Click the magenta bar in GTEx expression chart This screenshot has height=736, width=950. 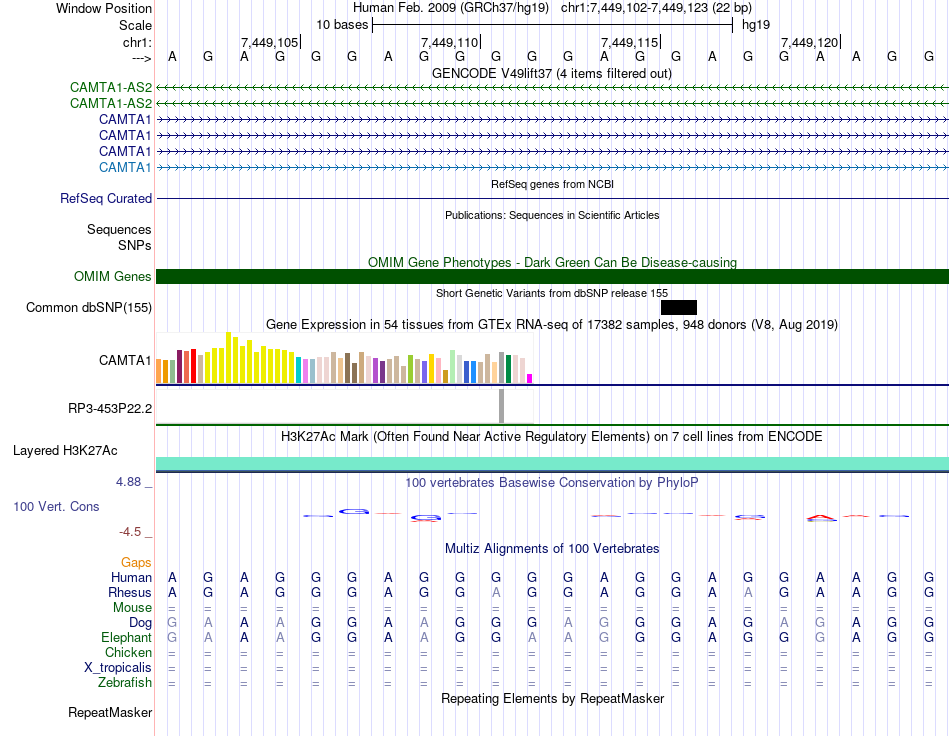coord(529,378)
